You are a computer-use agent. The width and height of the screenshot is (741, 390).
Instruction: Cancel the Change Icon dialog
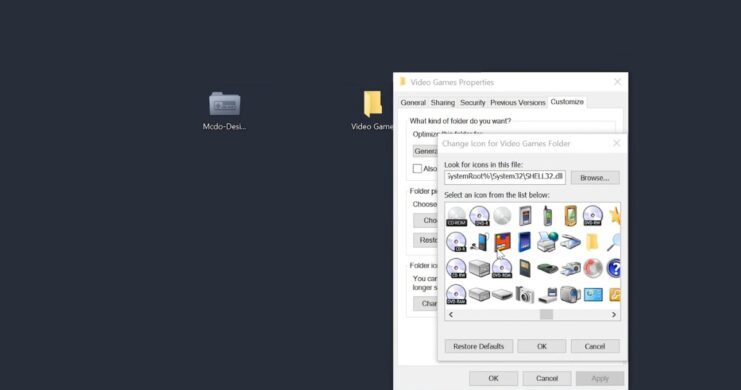(x=595, y=346)
